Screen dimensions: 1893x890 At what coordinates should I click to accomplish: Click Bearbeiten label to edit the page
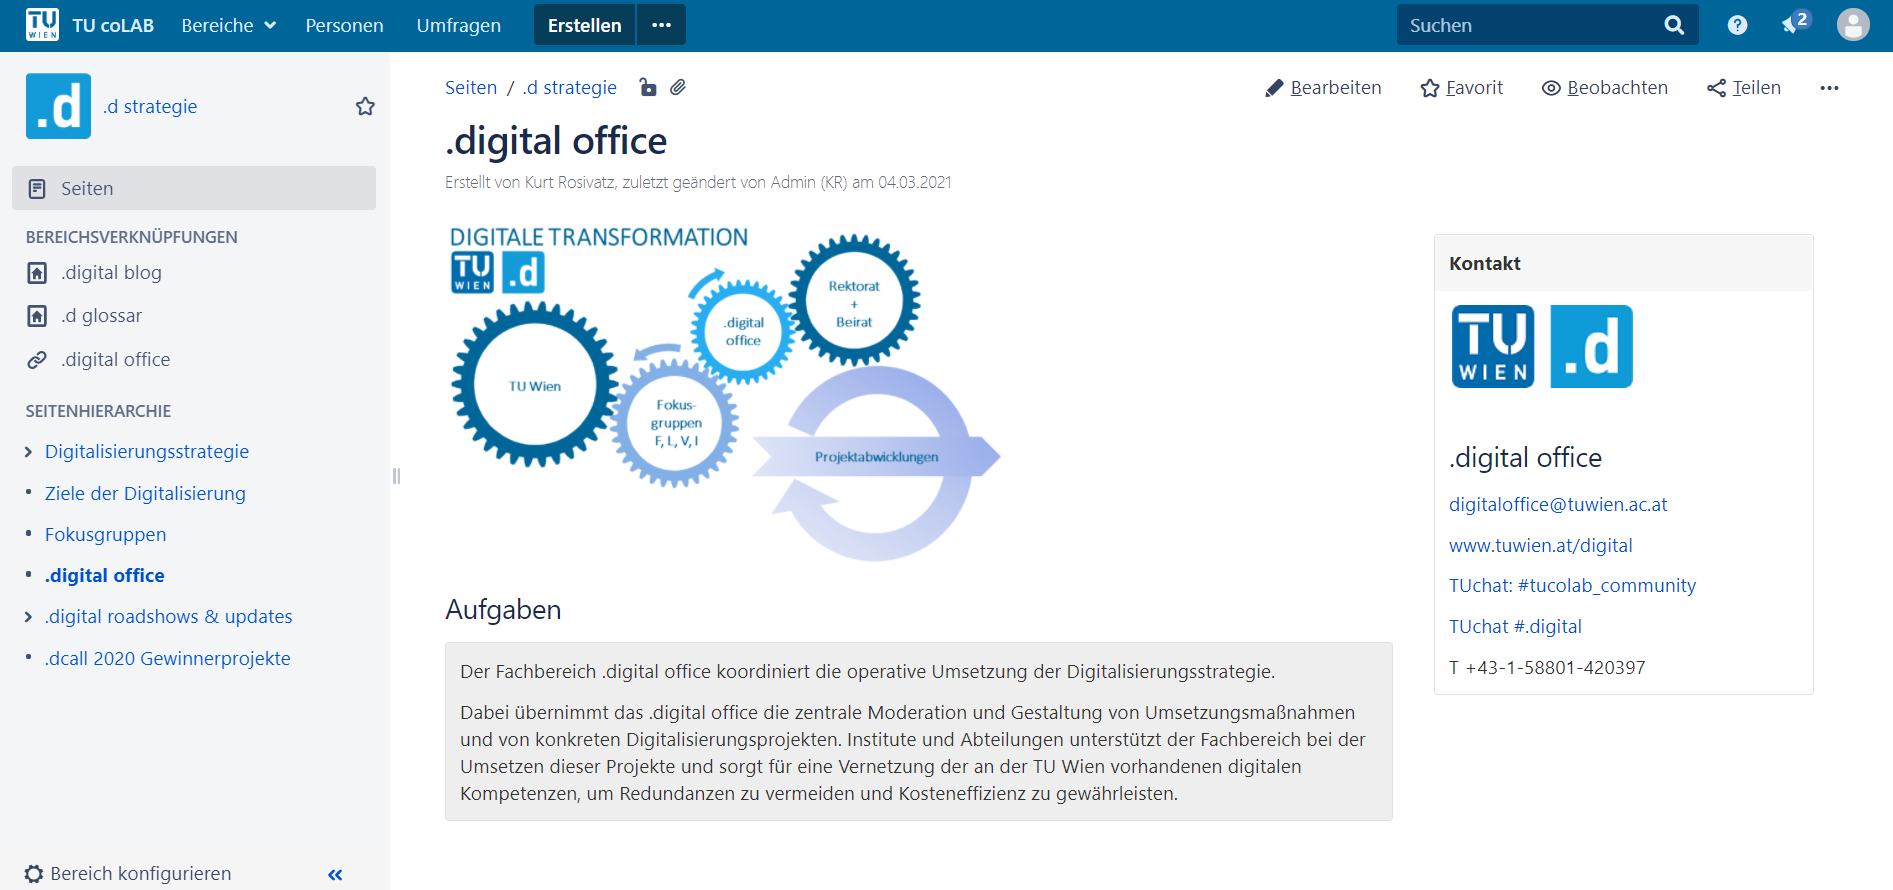(1336, 87)
